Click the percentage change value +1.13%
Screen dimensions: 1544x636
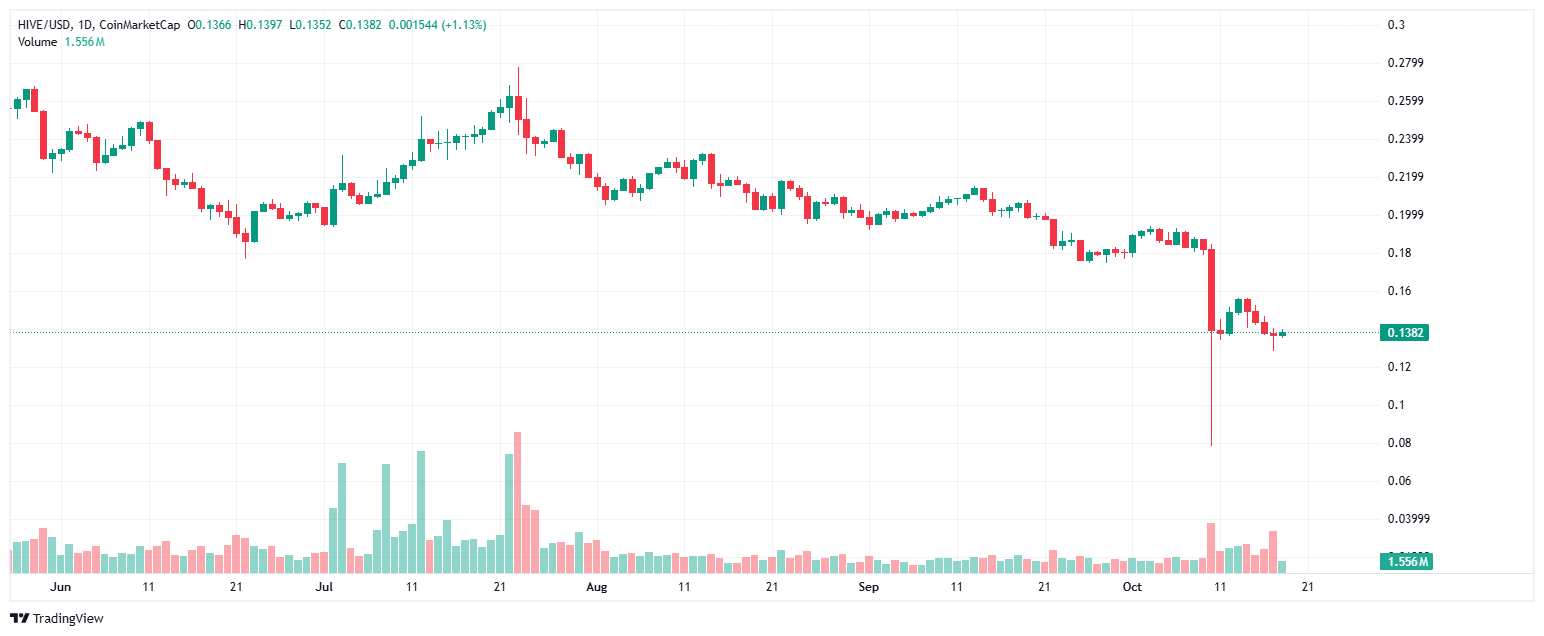[x=460, y=24]
